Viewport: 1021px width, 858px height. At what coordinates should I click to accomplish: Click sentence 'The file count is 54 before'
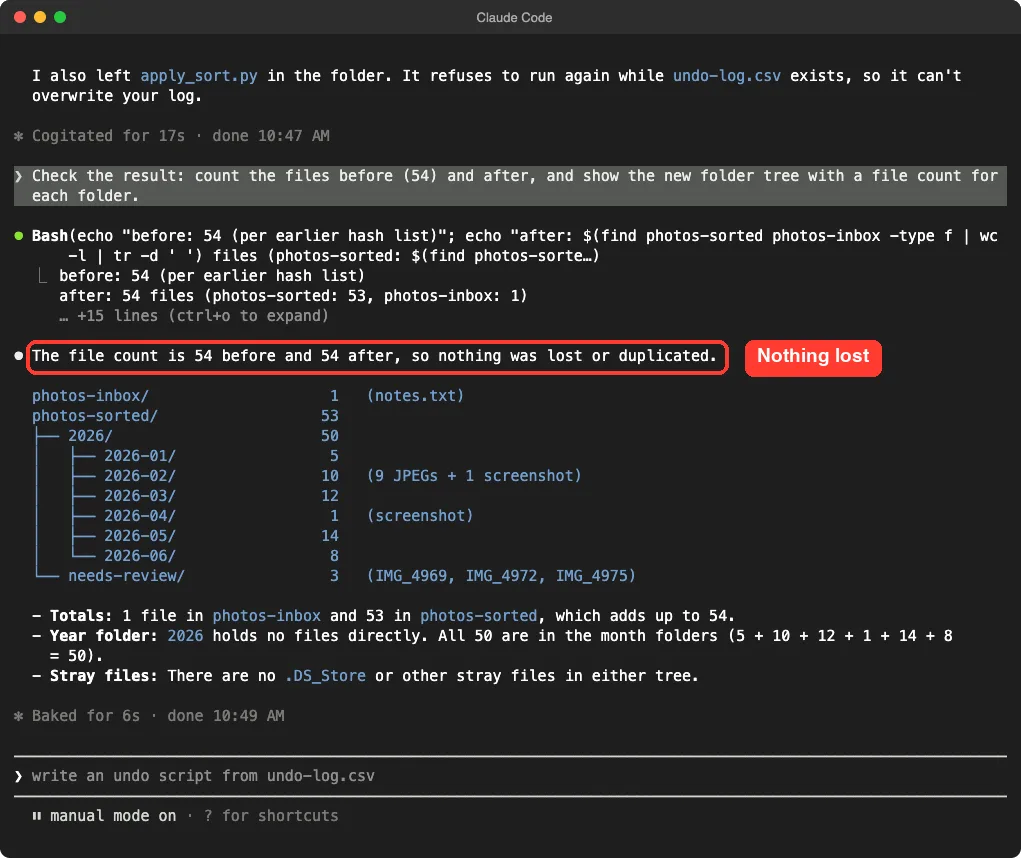[374, 356]
